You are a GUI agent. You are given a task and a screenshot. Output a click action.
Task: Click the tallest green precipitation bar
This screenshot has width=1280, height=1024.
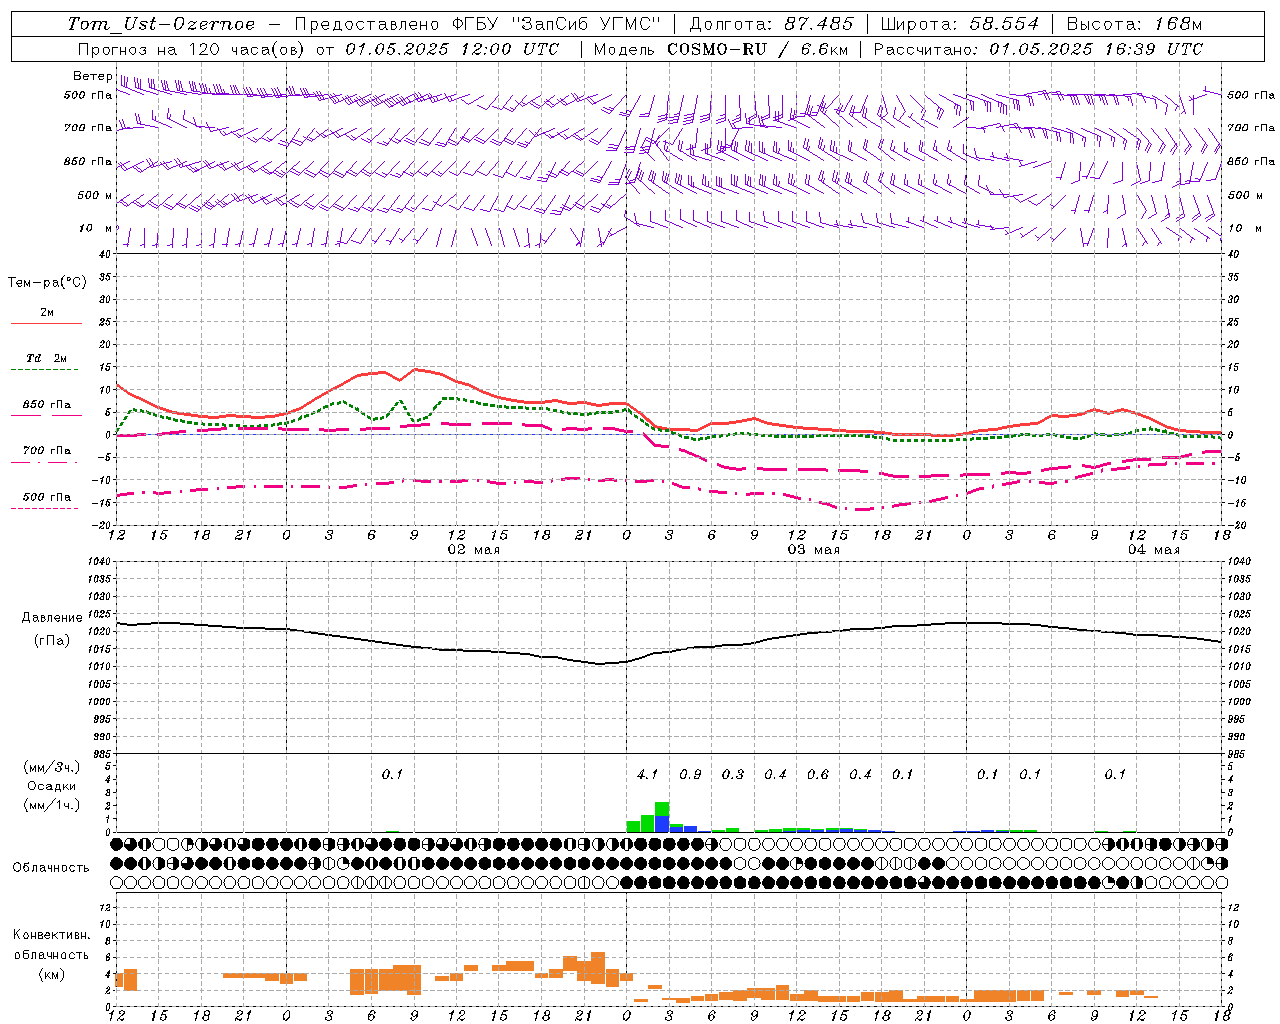click(662, 809)
